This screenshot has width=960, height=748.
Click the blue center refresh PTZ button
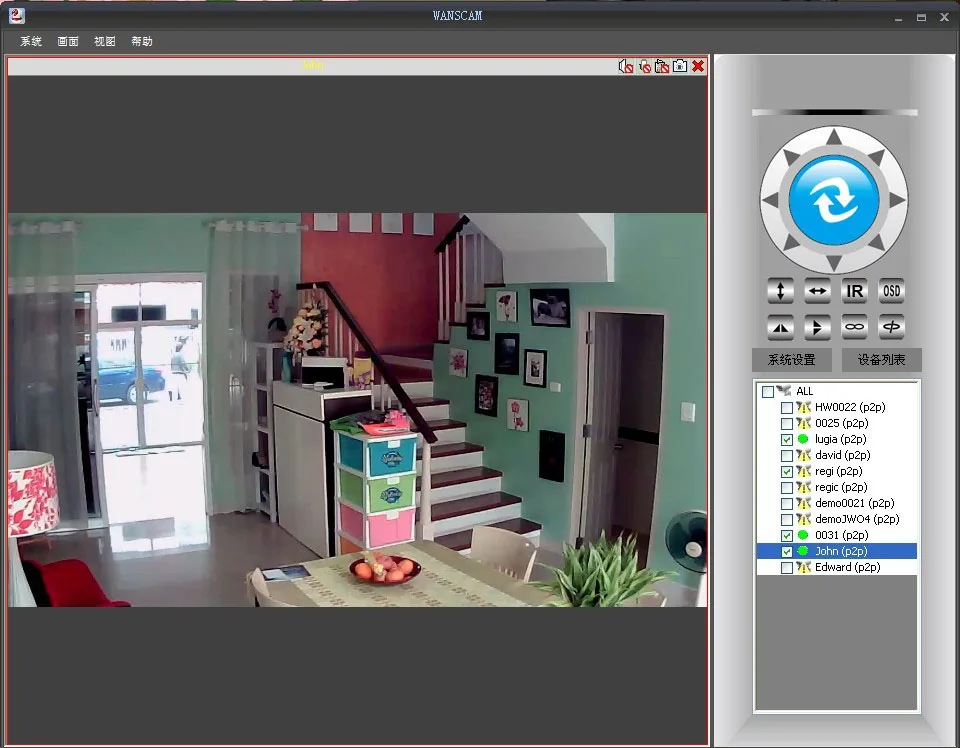834,200
